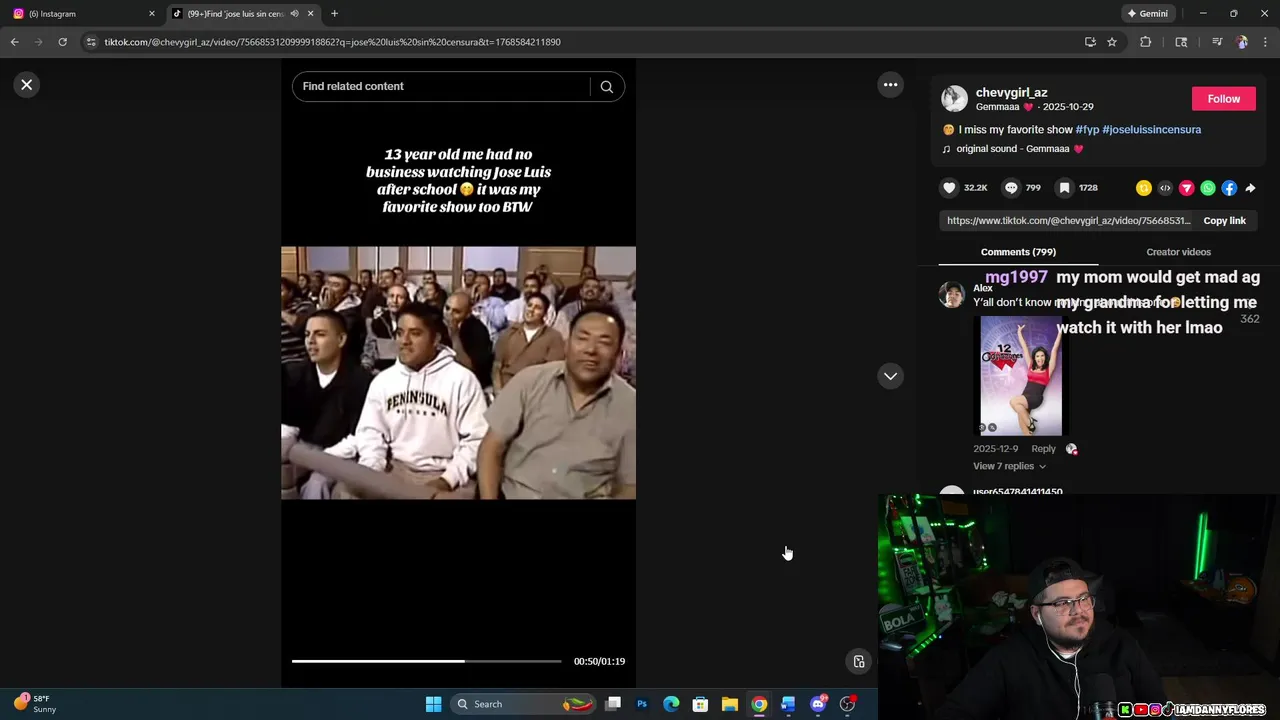
Task: Open Microsoft Edge from the taskbar
Action: tap(671, 704)
